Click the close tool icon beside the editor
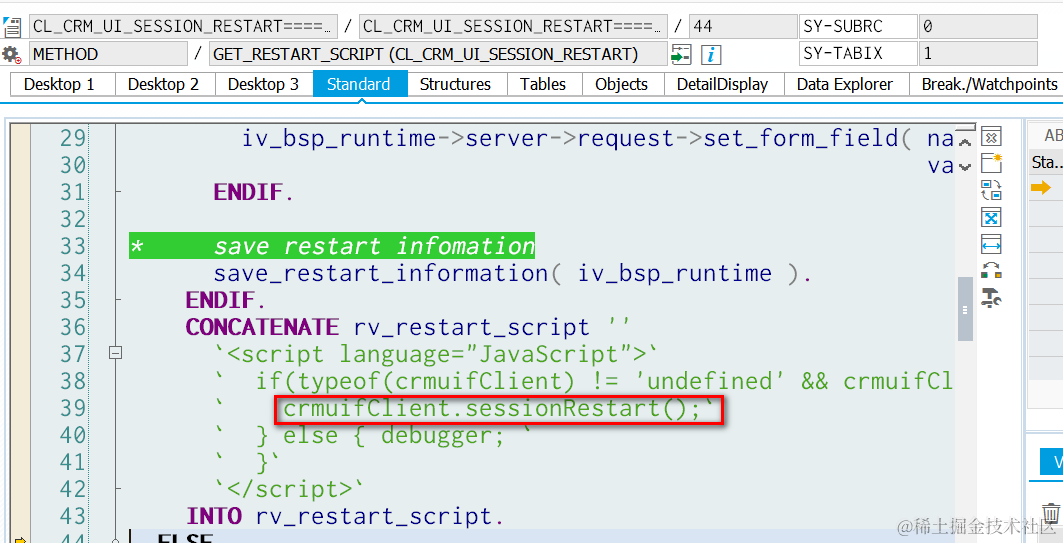The image size is (1063, 543). click(991, 137)
